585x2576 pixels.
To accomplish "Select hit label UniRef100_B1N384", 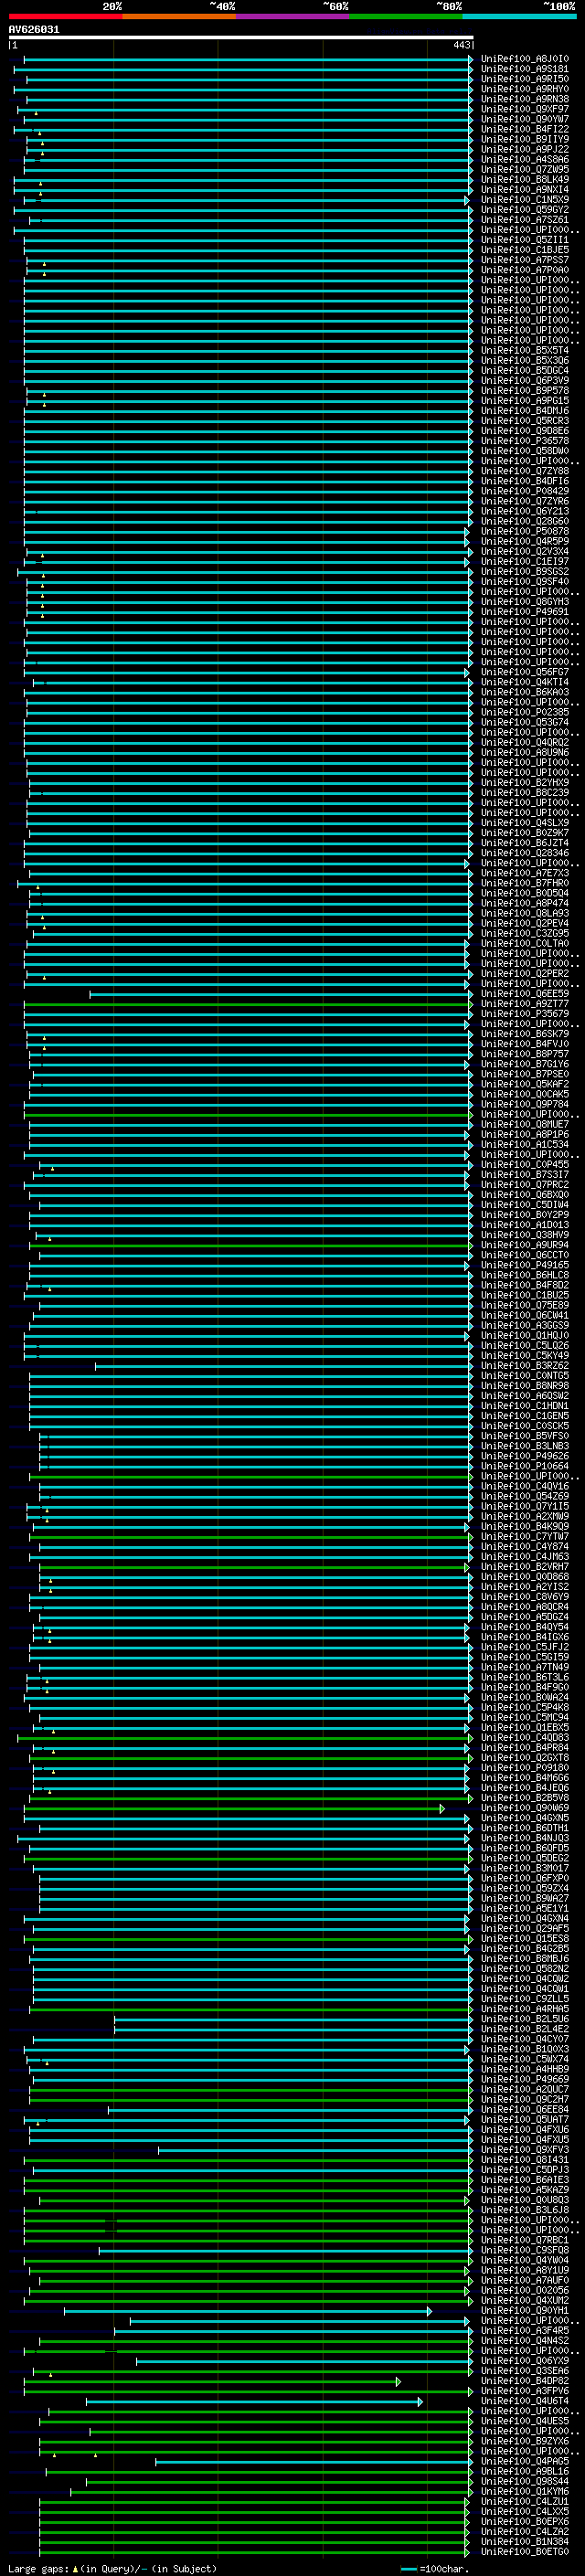I will (x=525, y=2541).
